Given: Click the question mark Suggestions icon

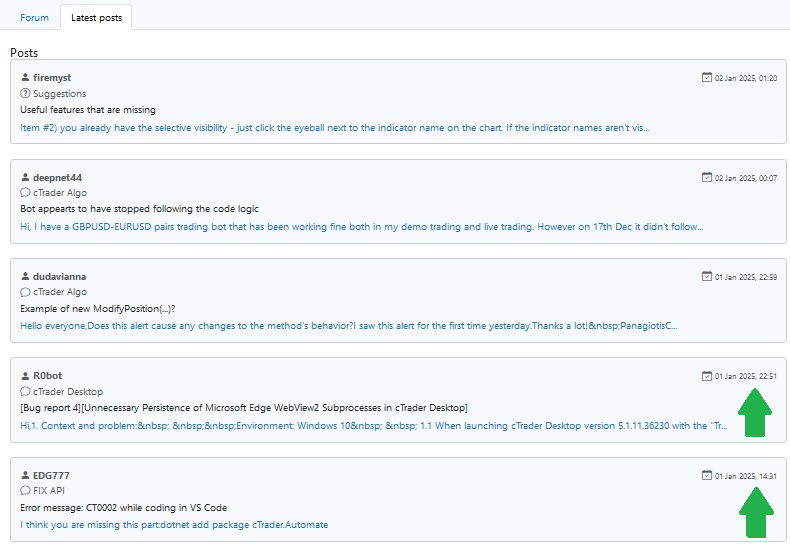Looking at the screenshot, I should pos(25,93).
